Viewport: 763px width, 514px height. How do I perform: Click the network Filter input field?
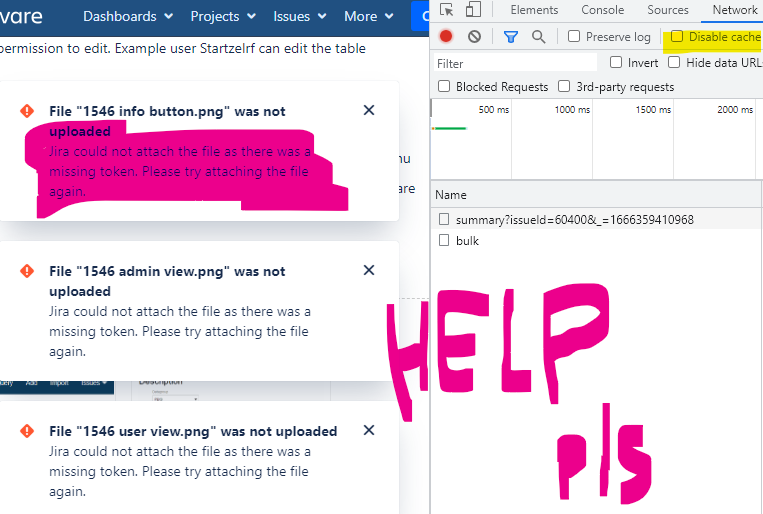click(515, 63)
